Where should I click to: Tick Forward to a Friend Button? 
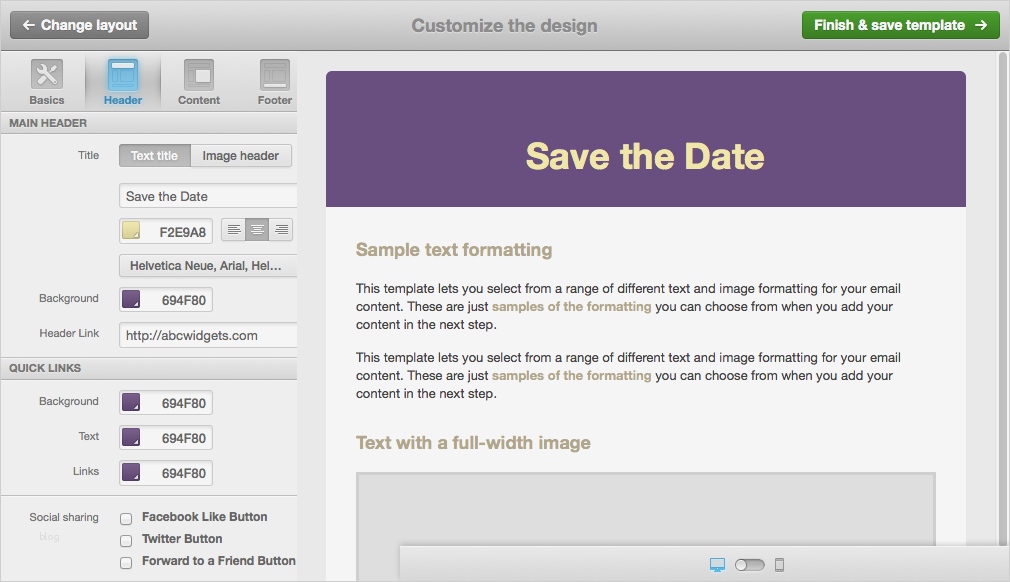click(126, 563)
